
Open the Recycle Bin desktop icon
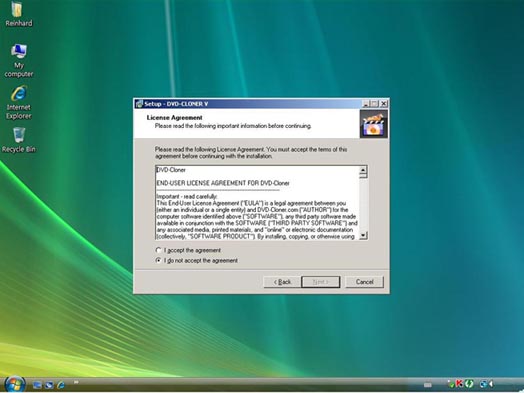(18, 140)
